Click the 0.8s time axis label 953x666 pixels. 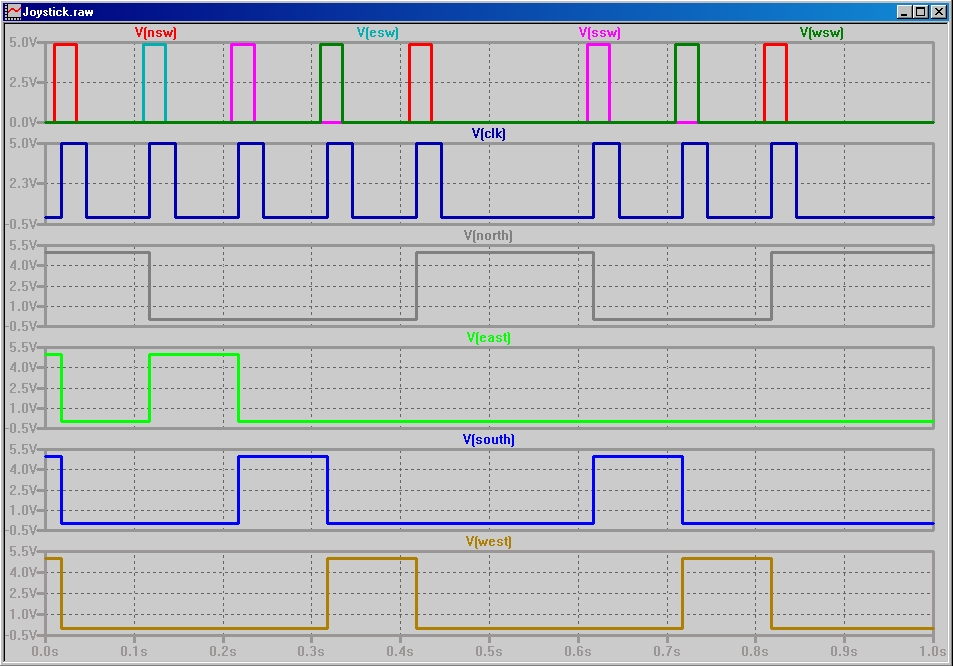[755, 652]
